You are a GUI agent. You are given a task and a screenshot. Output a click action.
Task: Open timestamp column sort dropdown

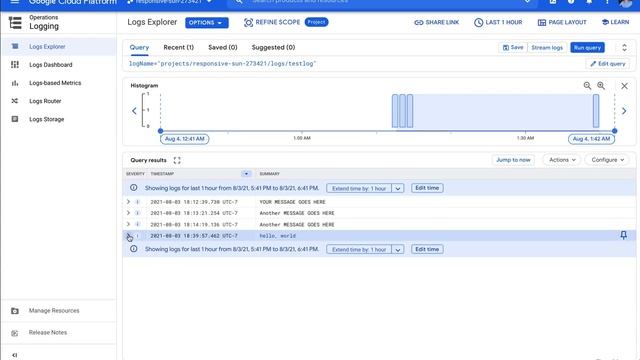tap(246, 173)
